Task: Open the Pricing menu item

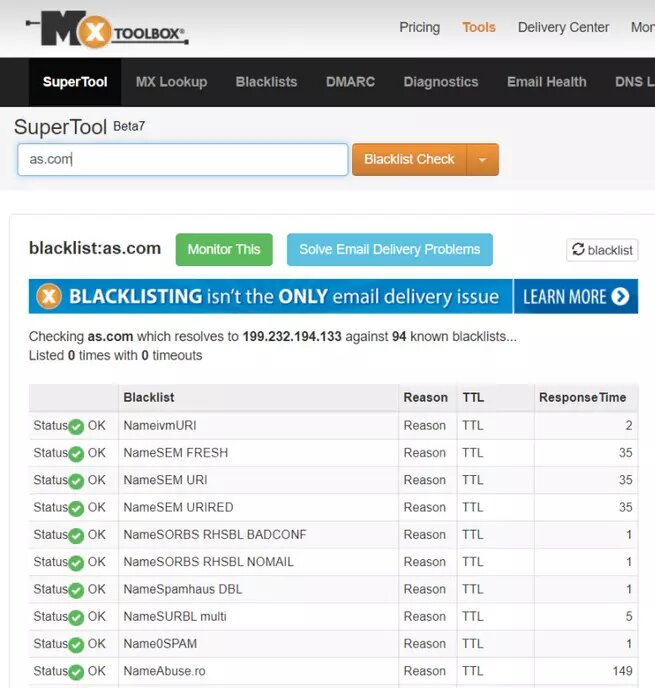Action: [x=419, y=27]
